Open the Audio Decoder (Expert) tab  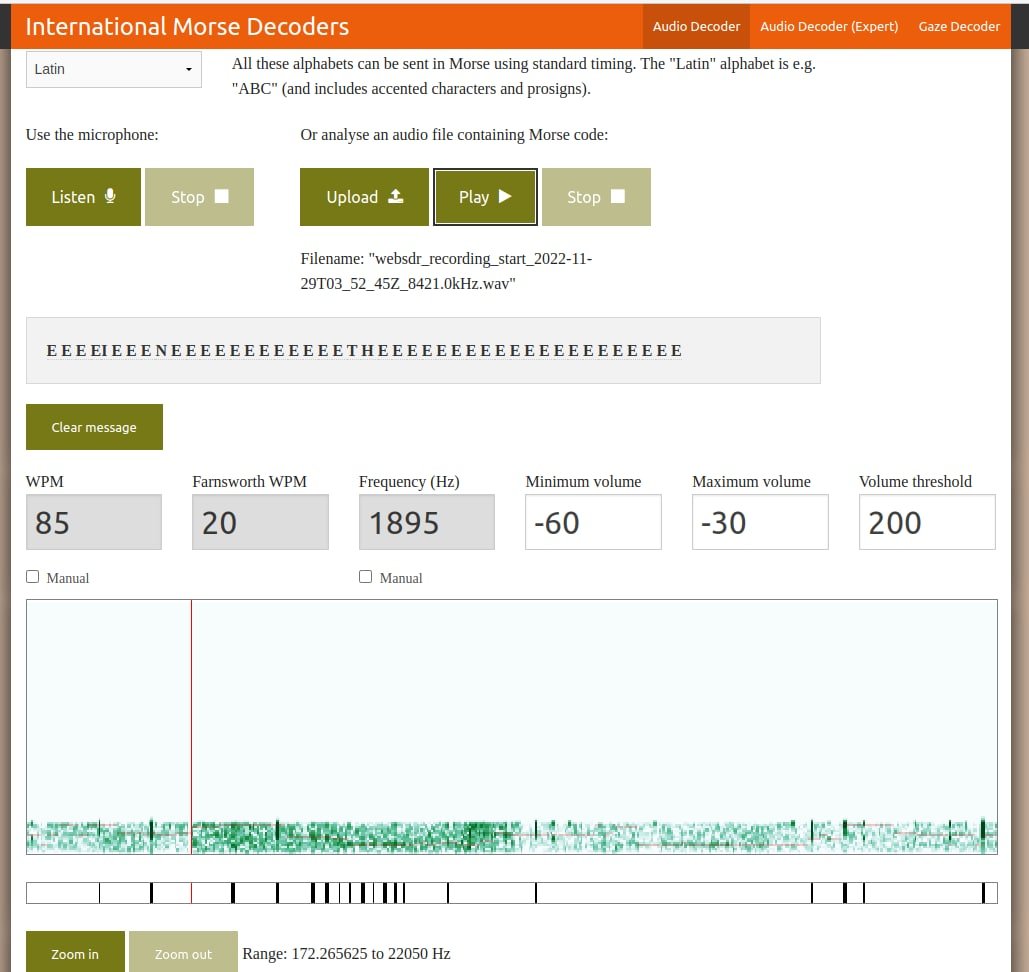(x=829, y=26)
